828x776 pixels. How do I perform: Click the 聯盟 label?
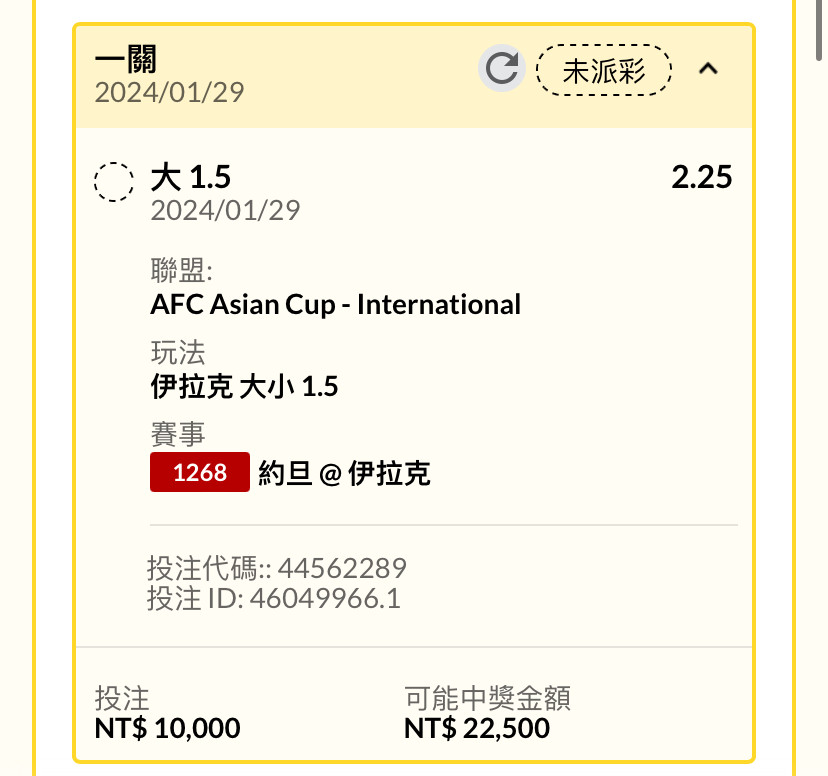[x=181, y=270]
